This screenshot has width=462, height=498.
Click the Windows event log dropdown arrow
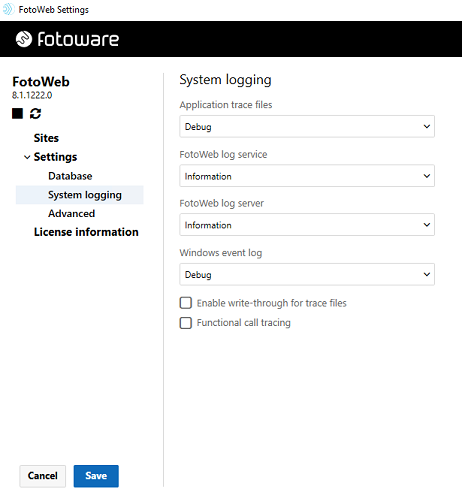tap(427, 274)
